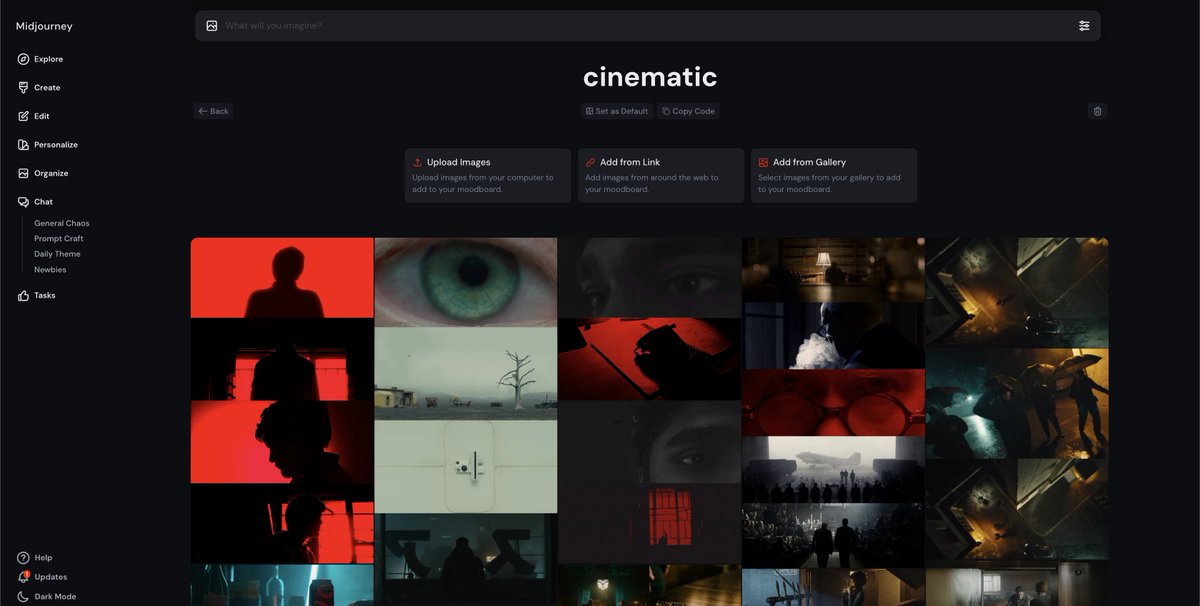This screenshot has width=1200, height=606.
Task: Click the Explore compass icon
Action: (x=23, y=59)
